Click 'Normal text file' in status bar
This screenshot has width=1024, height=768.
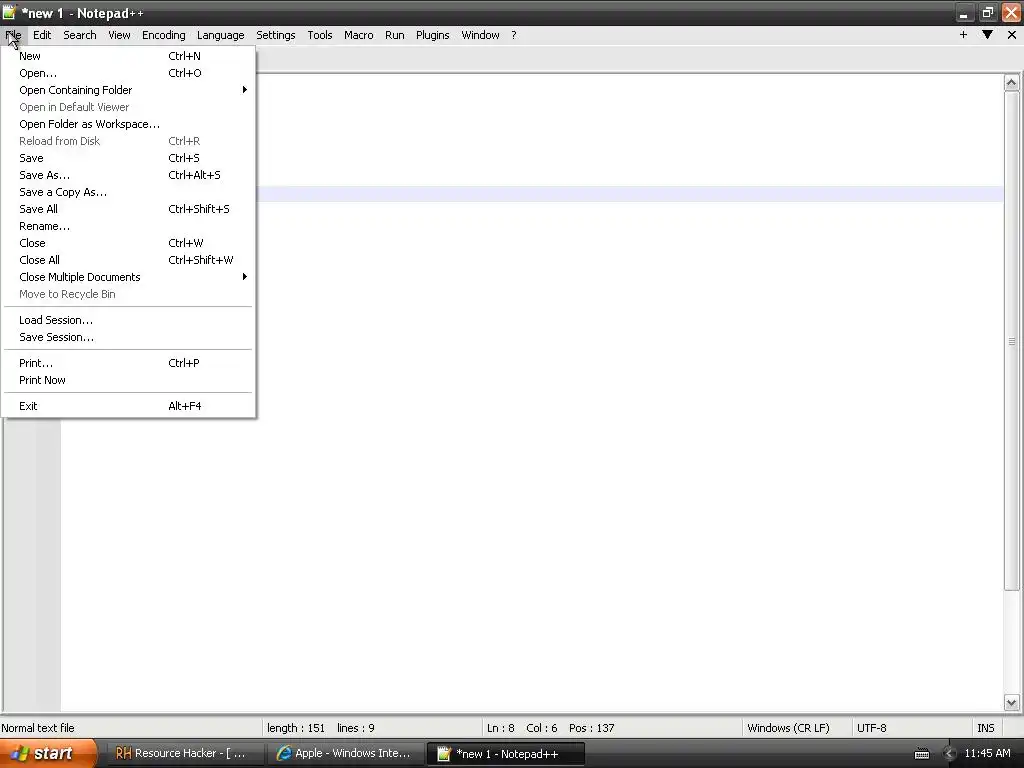[x=38, y=728]
